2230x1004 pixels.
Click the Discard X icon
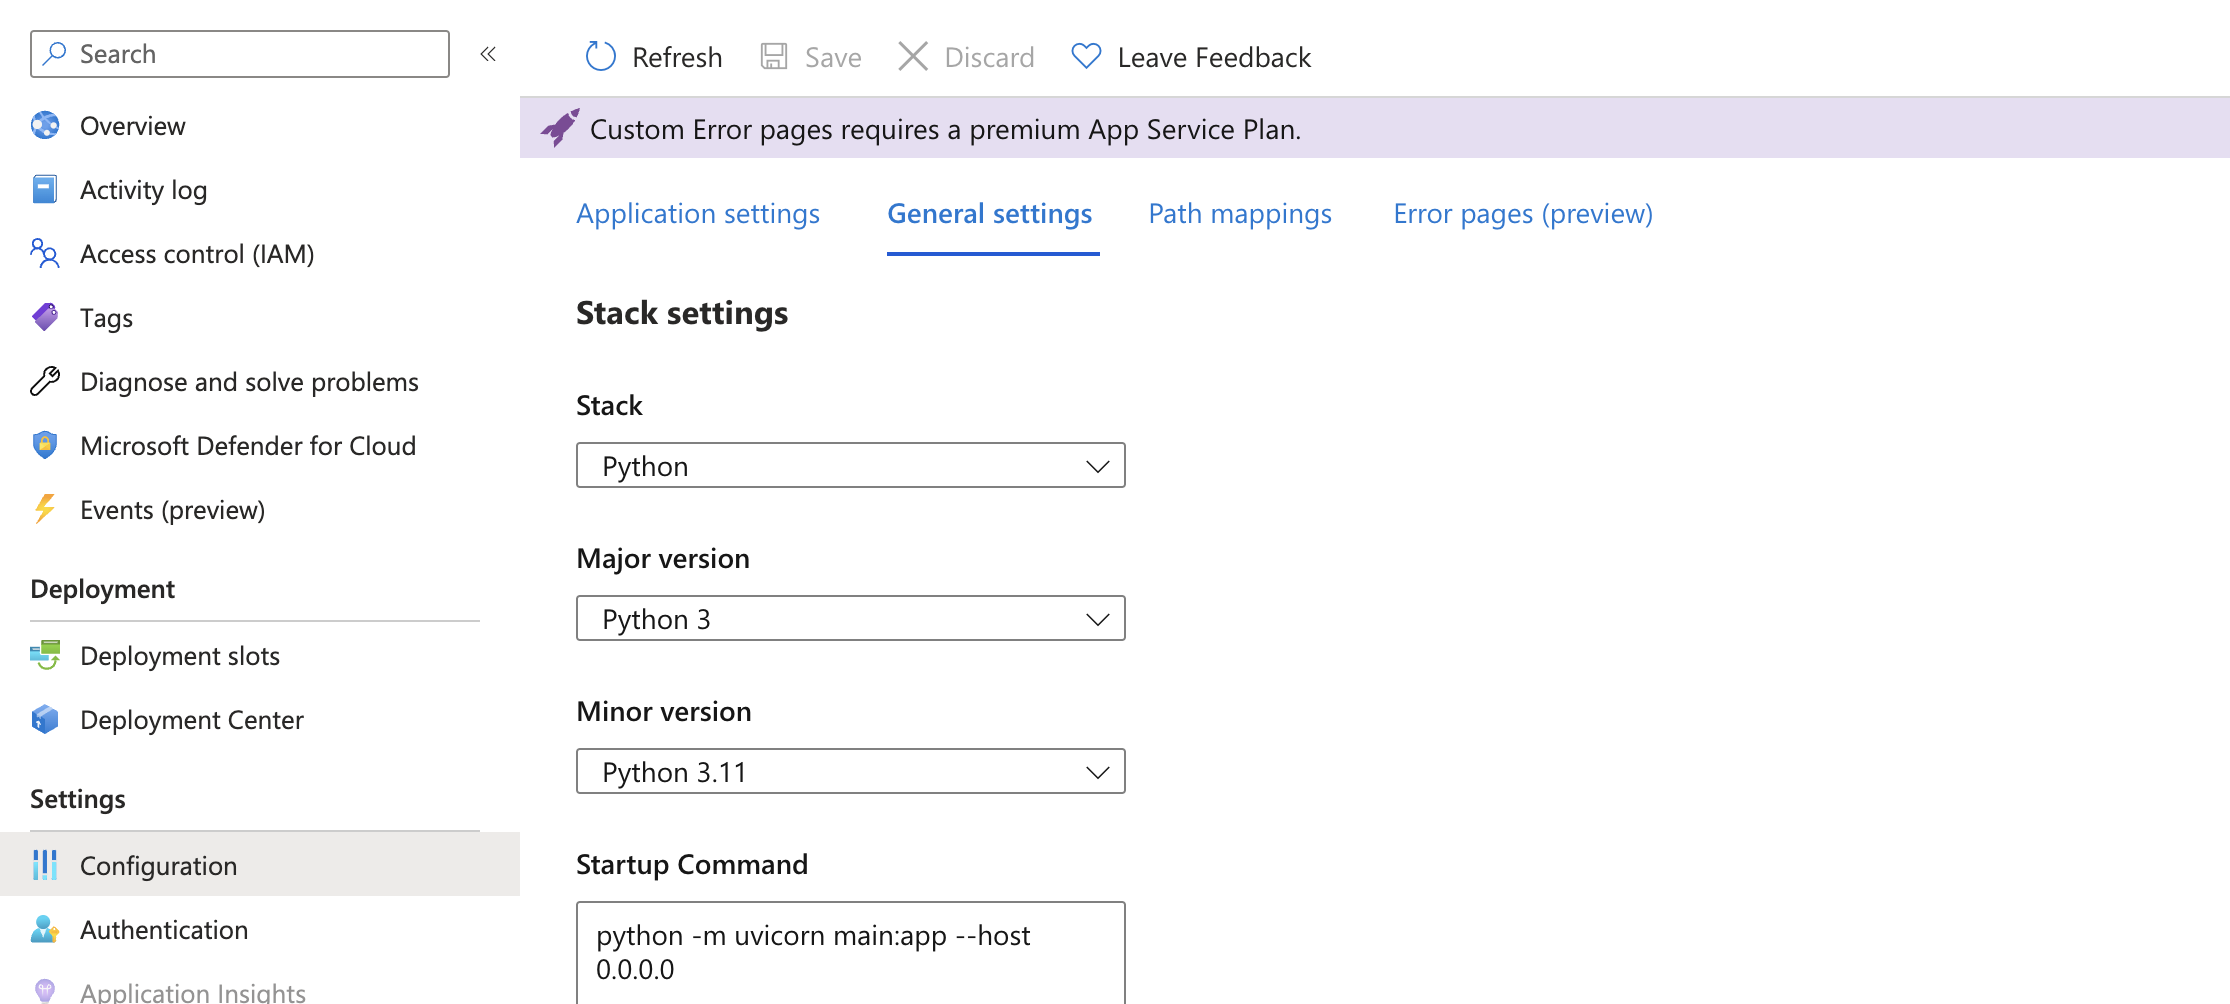(x=913, y=57)
